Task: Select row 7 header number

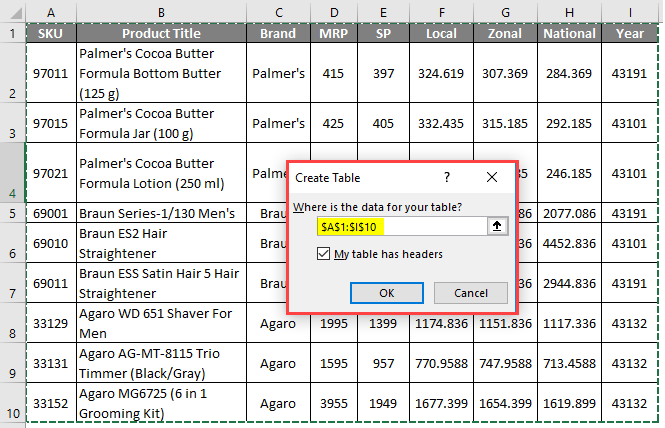Action: 13,283
